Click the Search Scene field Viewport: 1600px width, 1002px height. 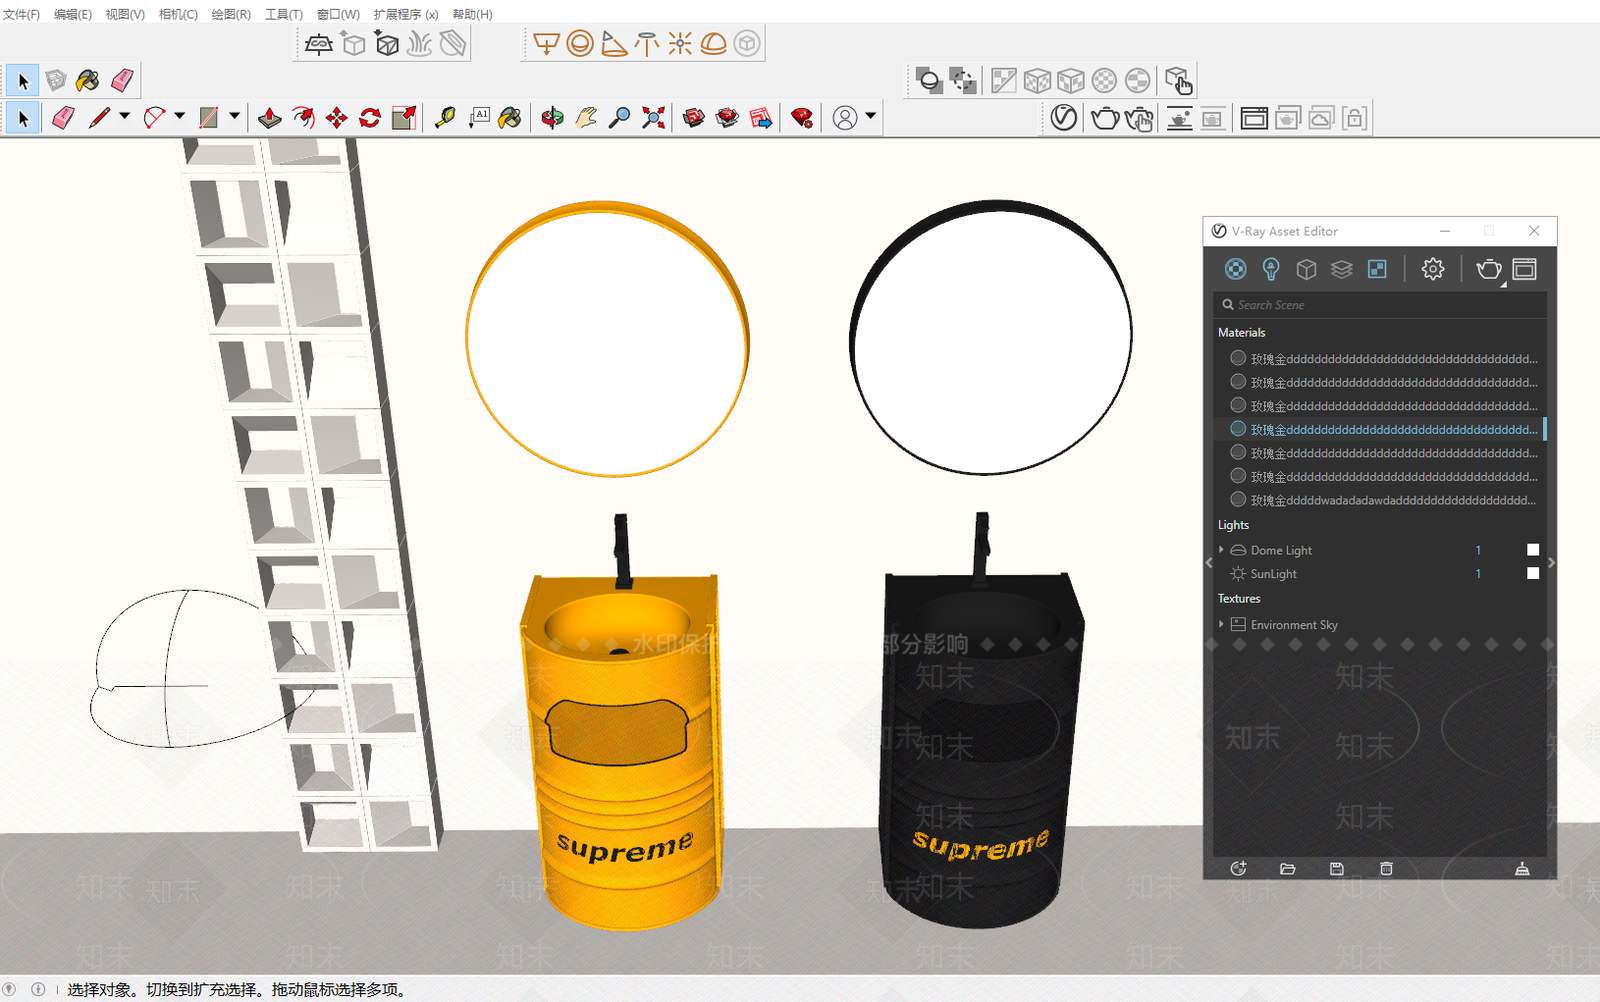[1380, 305]
